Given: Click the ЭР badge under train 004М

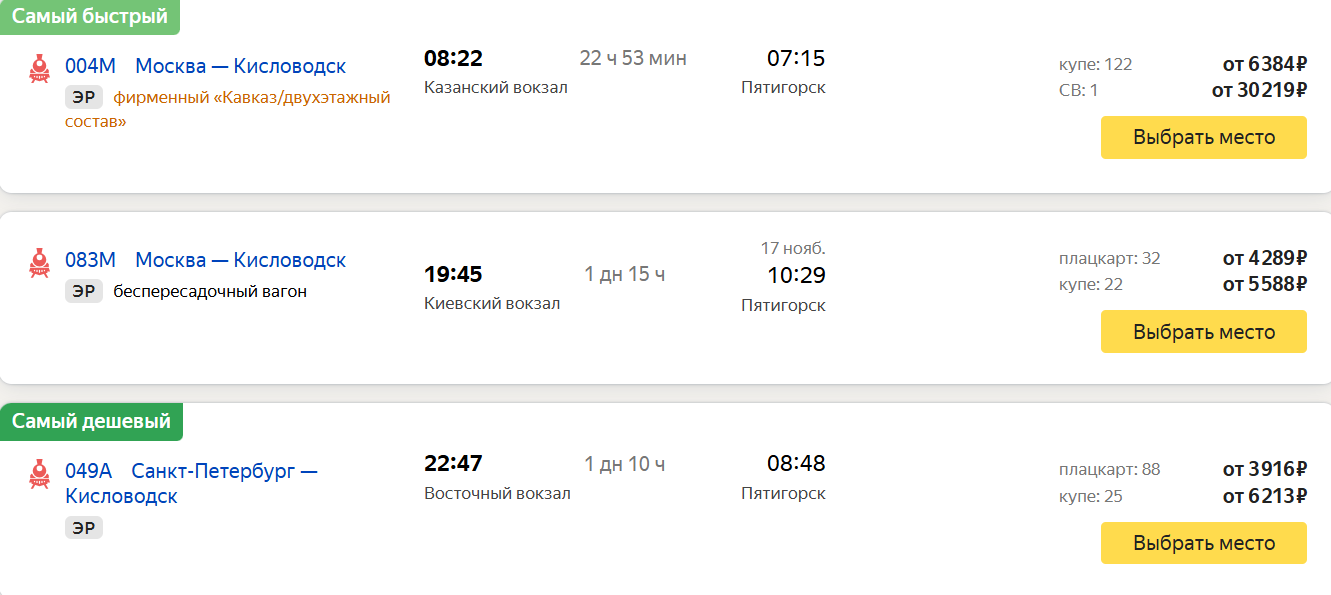Looking at the screenshot, I should point(84,97).
